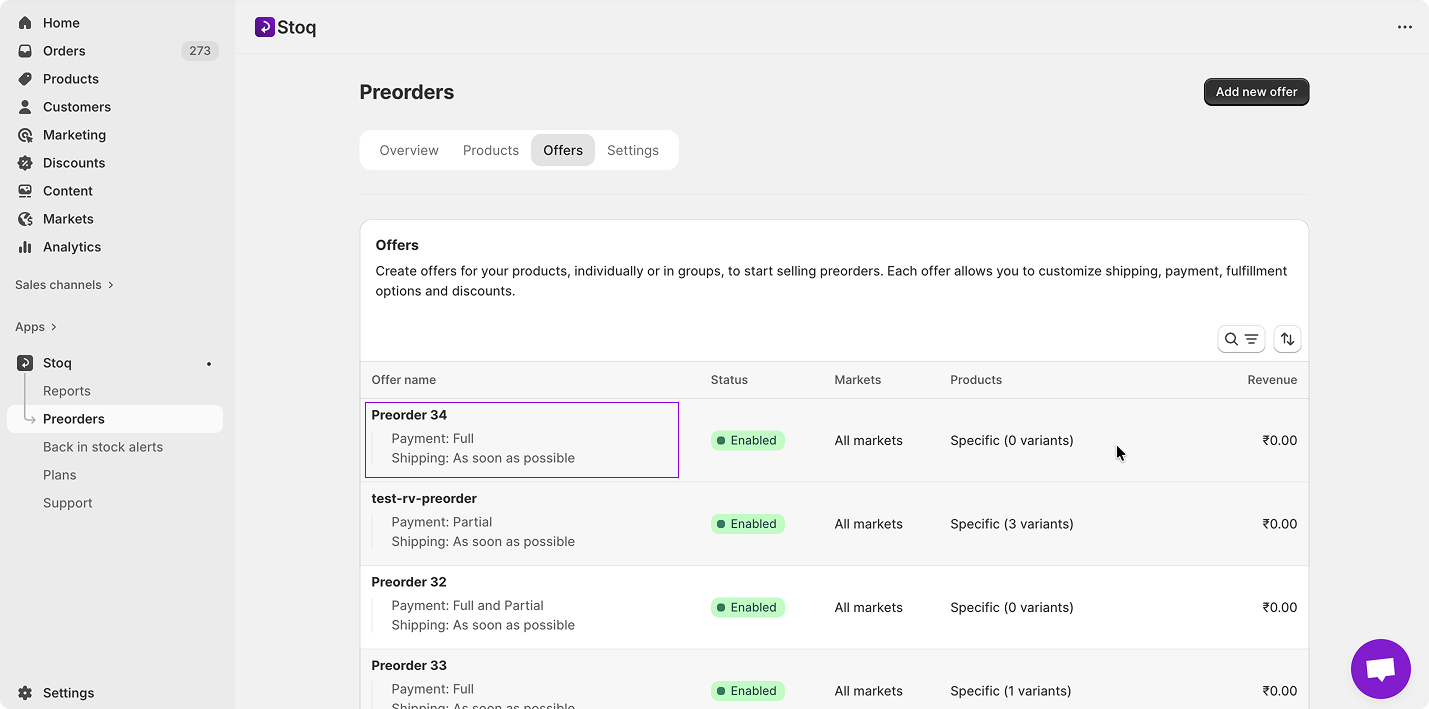This screenshot has height=709, width=1429.
Task: Click All markets in Preorder 32 row
Action: (x=869, y=607)
